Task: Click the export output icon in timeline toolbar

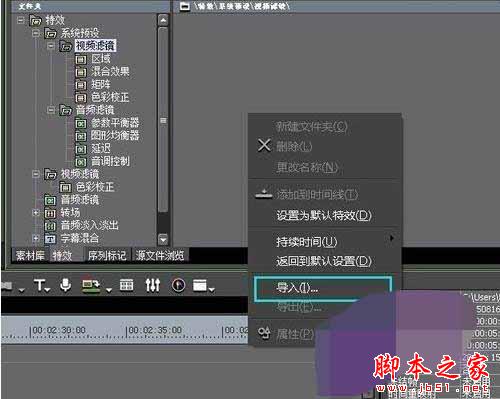Action: (91, 286)
